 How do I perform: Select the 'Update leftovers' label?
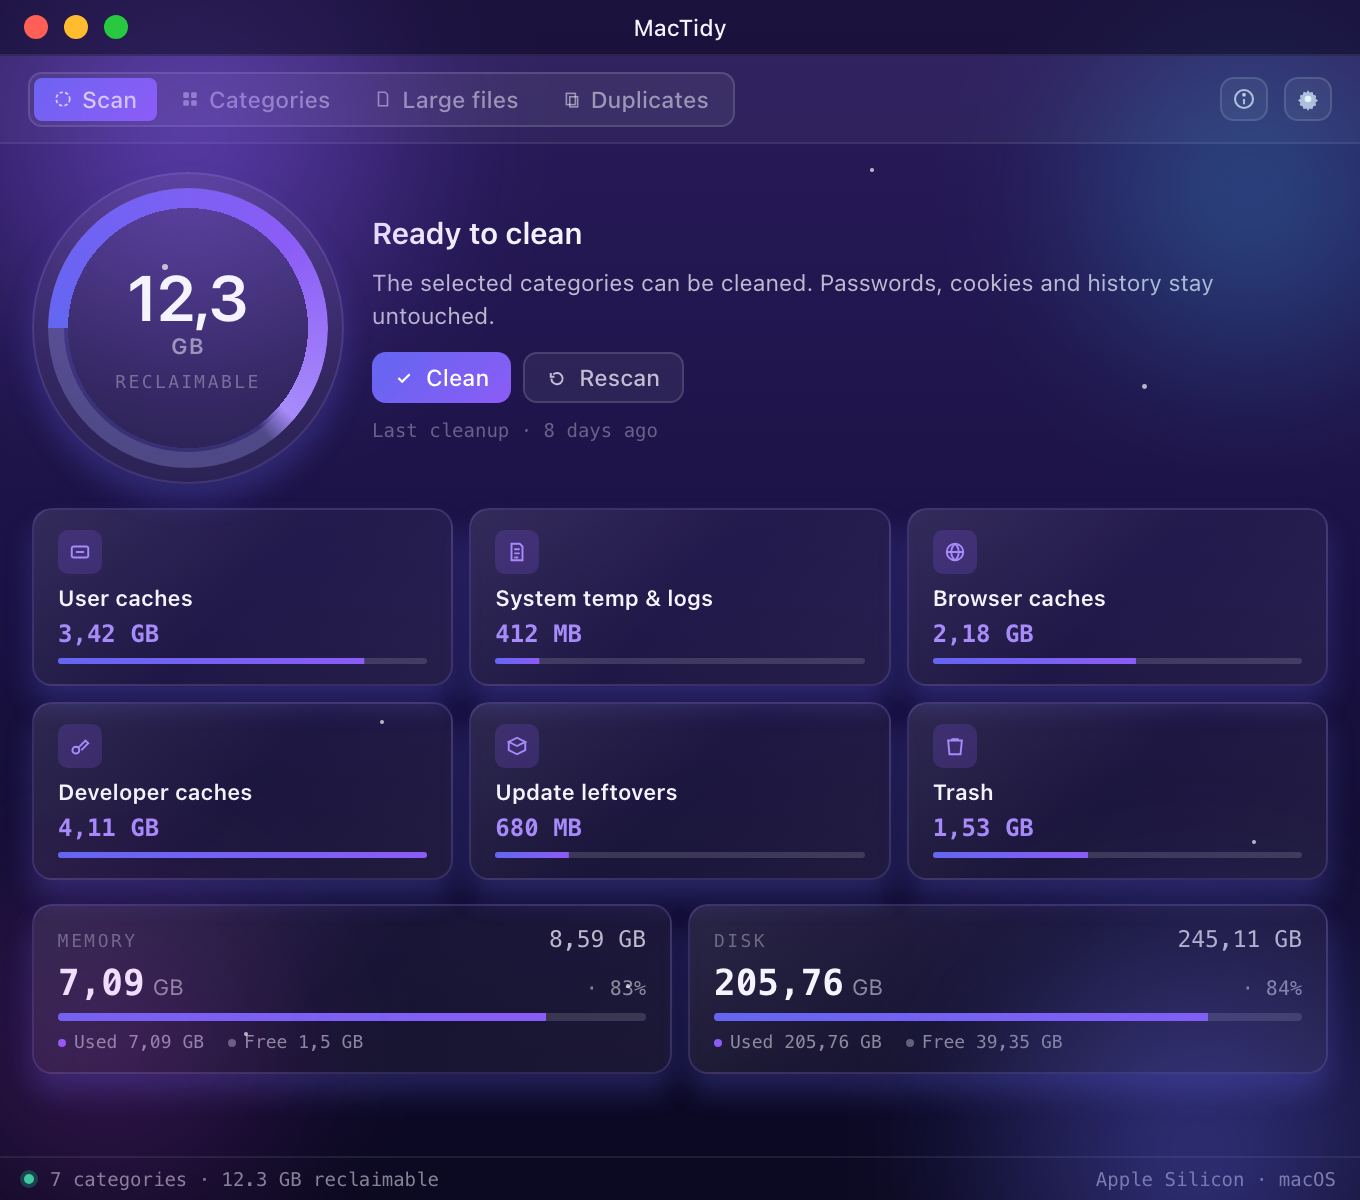pos(586,792)
